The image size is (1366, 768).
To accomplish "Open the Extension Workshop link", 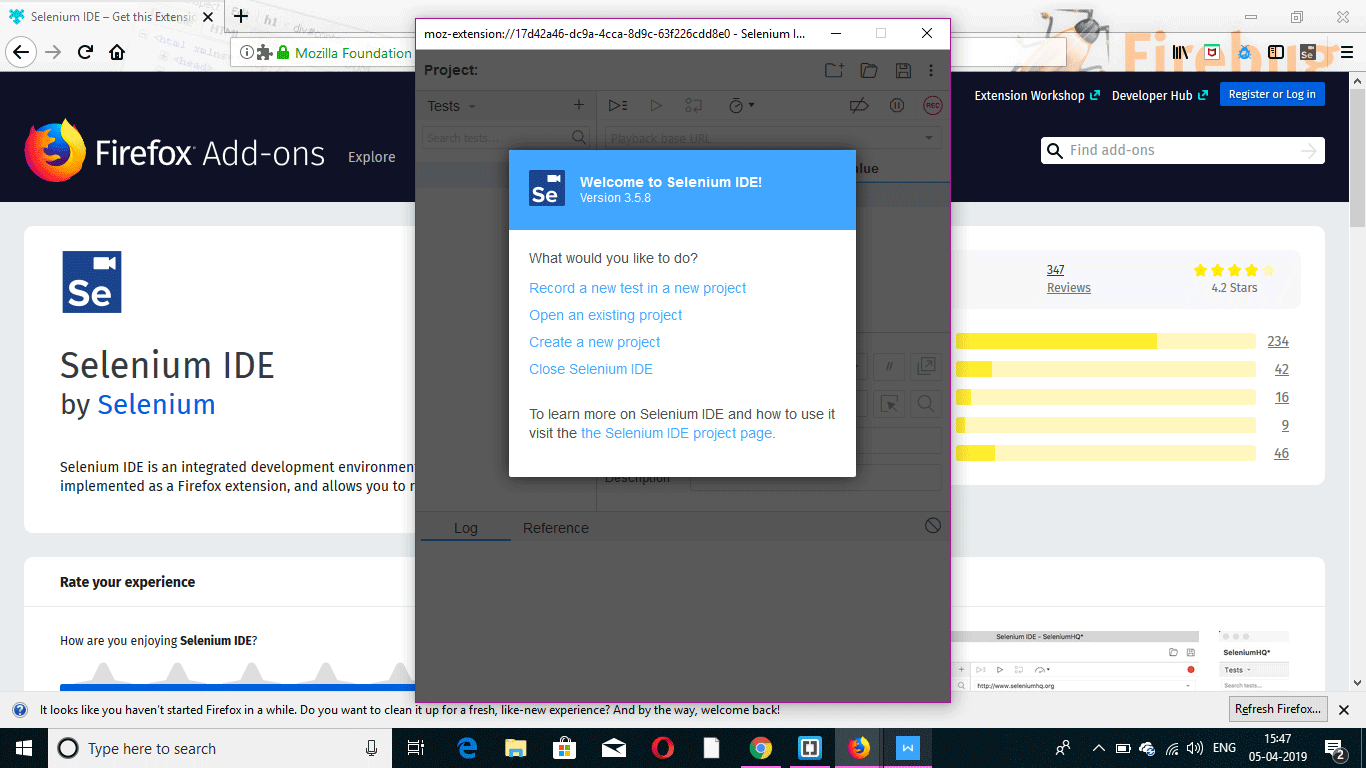I will point(1037,95).
